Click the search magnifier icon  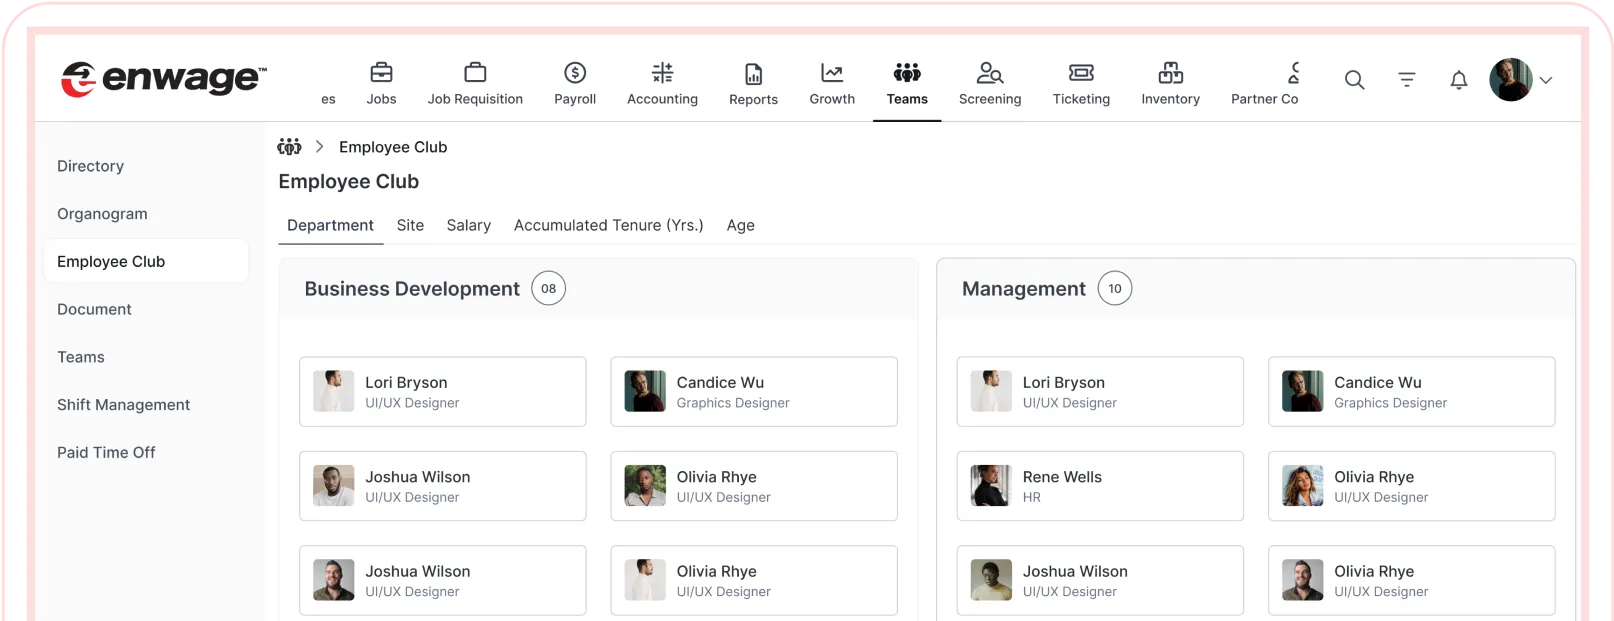[1354, 80]
